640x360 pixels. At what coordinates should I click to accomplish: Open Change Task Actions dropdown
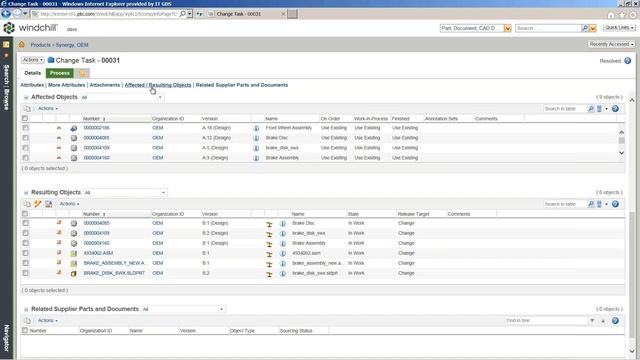(33, 60)
